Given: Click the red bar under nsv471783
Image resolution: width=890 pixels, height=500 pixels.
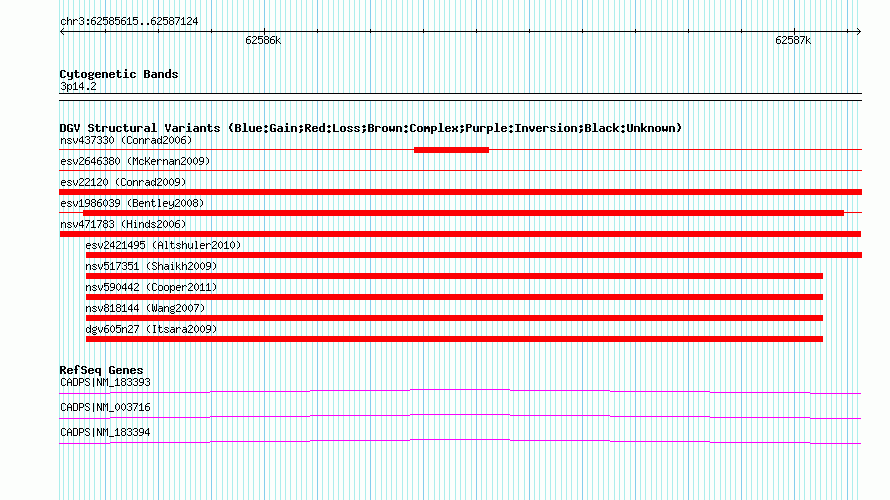Looking at the screenshot, I should tap(460, 234).
